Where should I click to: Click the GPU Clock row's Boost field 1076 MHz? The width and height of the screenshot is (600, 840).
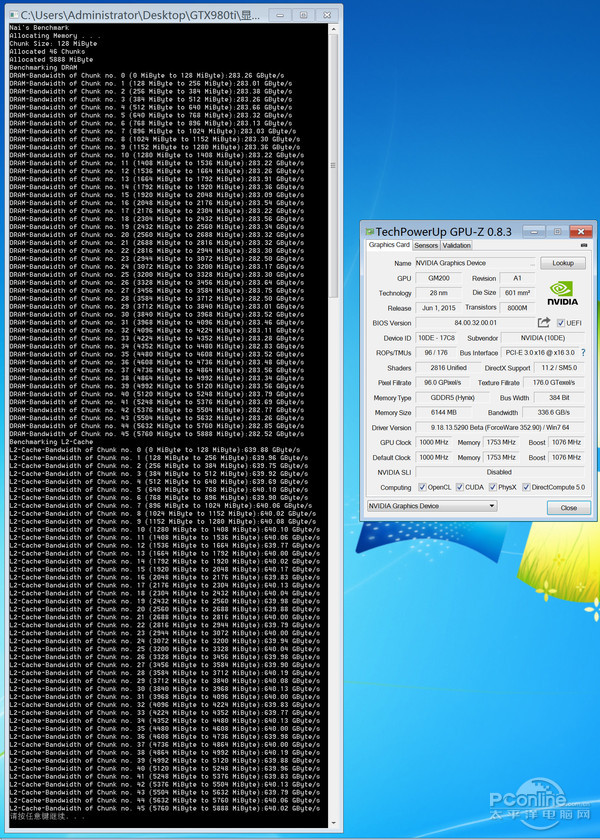click(566, 442)
